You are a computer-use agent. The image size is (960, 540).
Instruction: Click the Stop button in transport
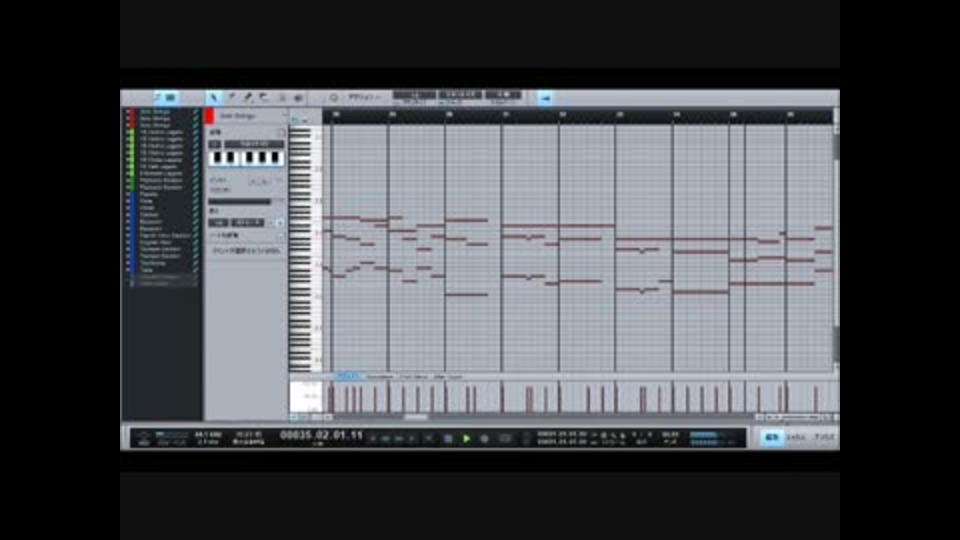(x=448, y=438)
